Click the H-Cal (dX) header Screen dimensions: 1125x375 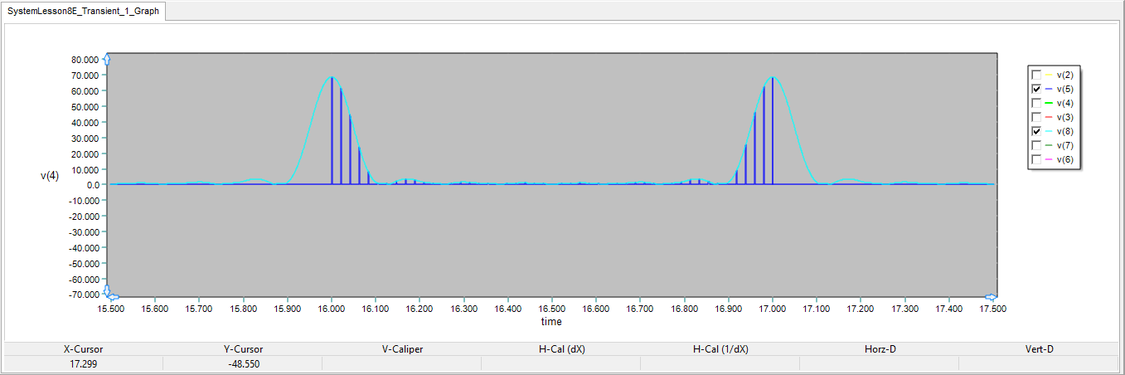[x=561, y=349]
